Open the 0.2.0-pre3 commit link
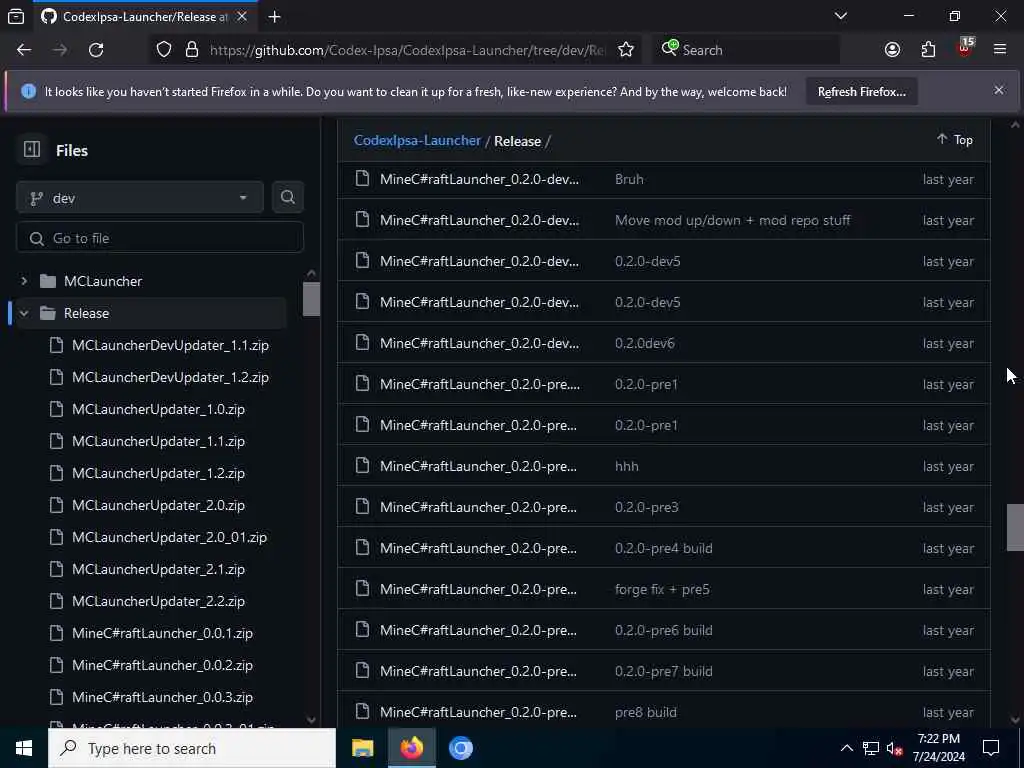 tap(646, 507)
